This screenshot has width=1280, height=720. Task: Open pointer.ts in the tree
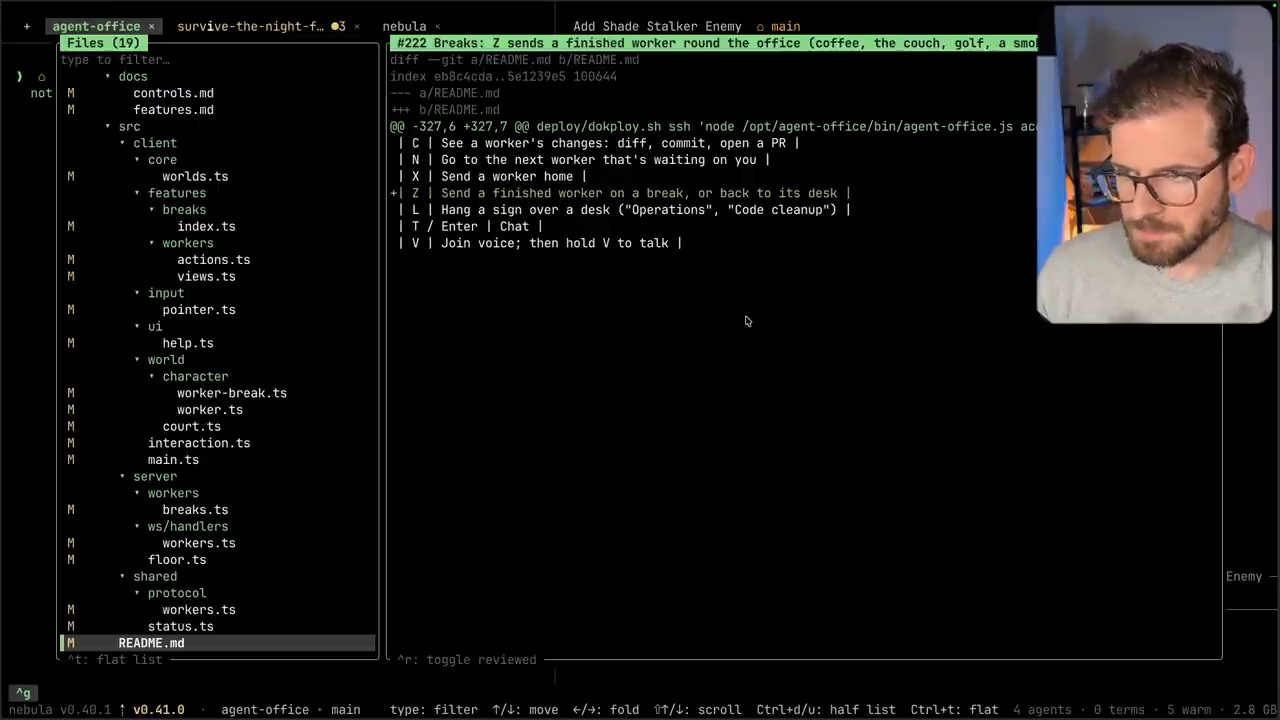coord(199,310)
